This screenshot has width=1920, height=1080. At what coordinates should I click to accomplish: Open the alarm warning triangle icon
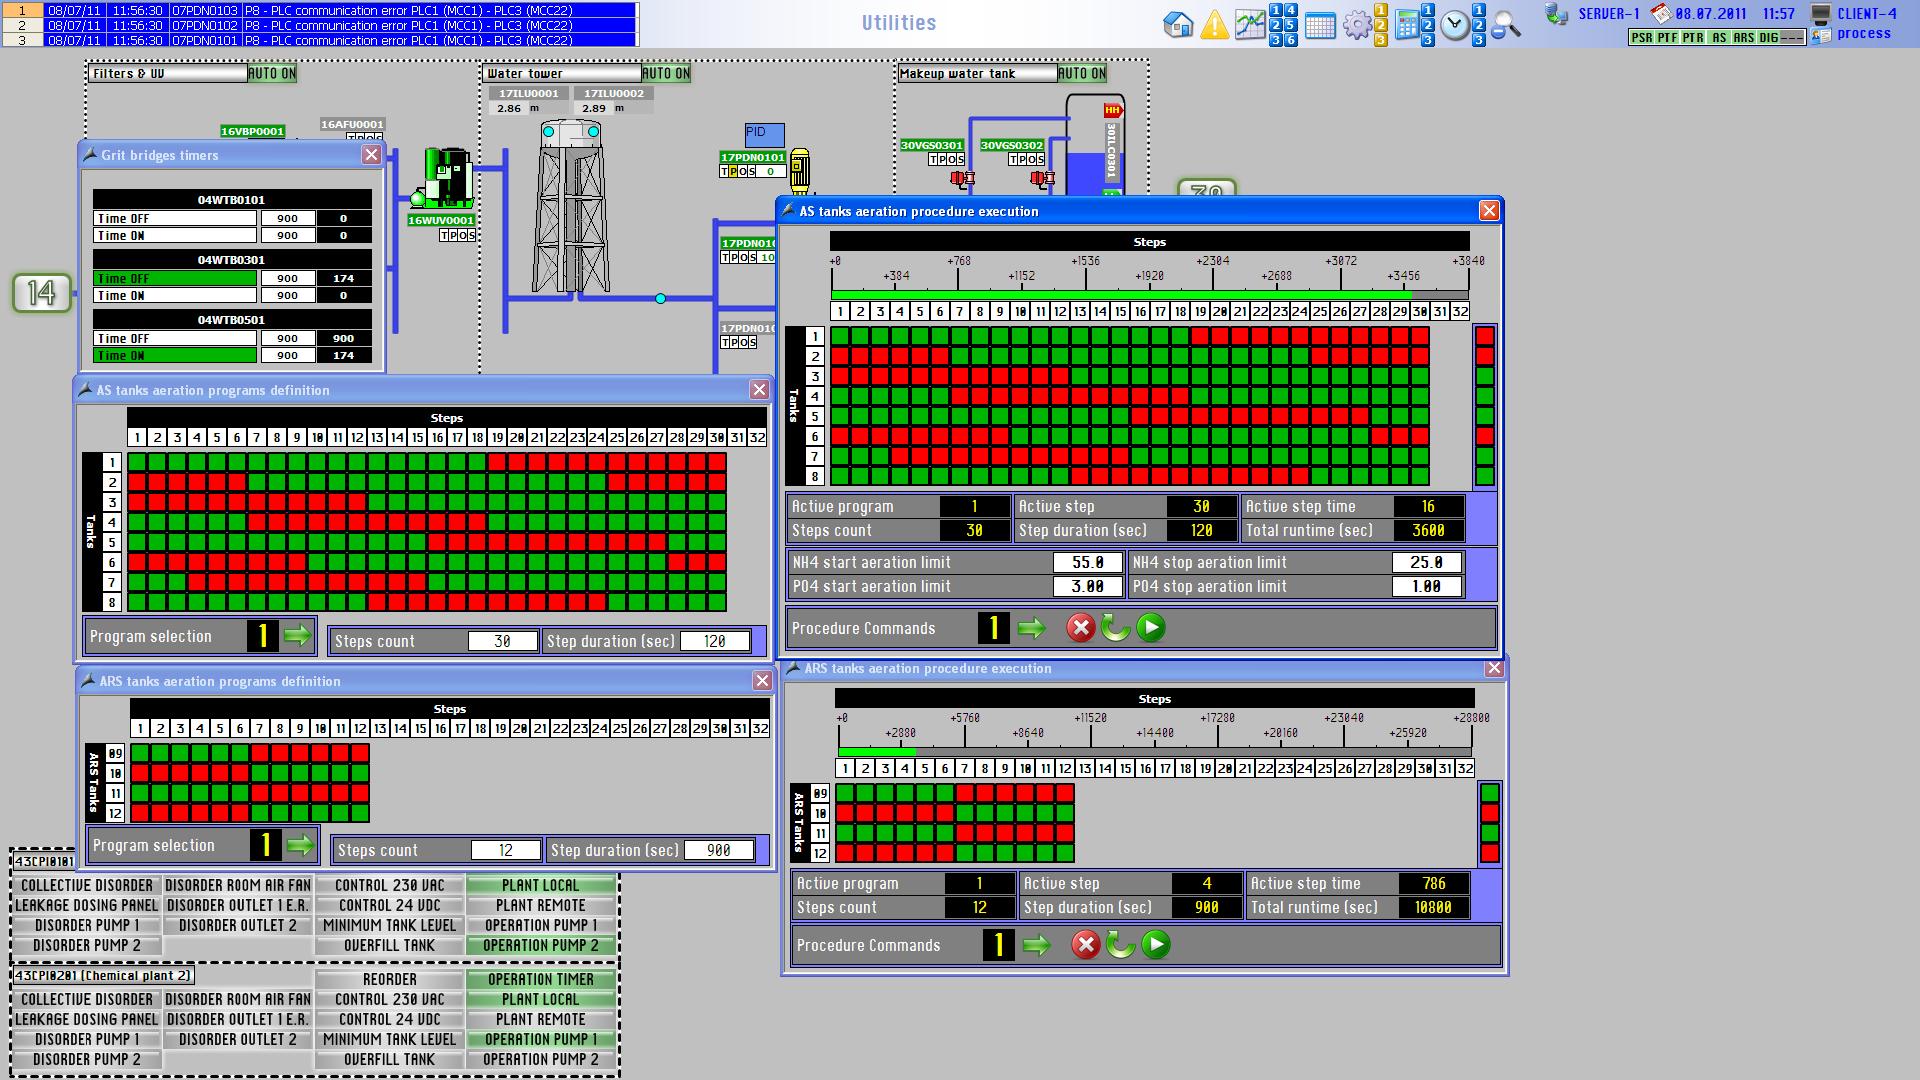tap(1214, 24)
